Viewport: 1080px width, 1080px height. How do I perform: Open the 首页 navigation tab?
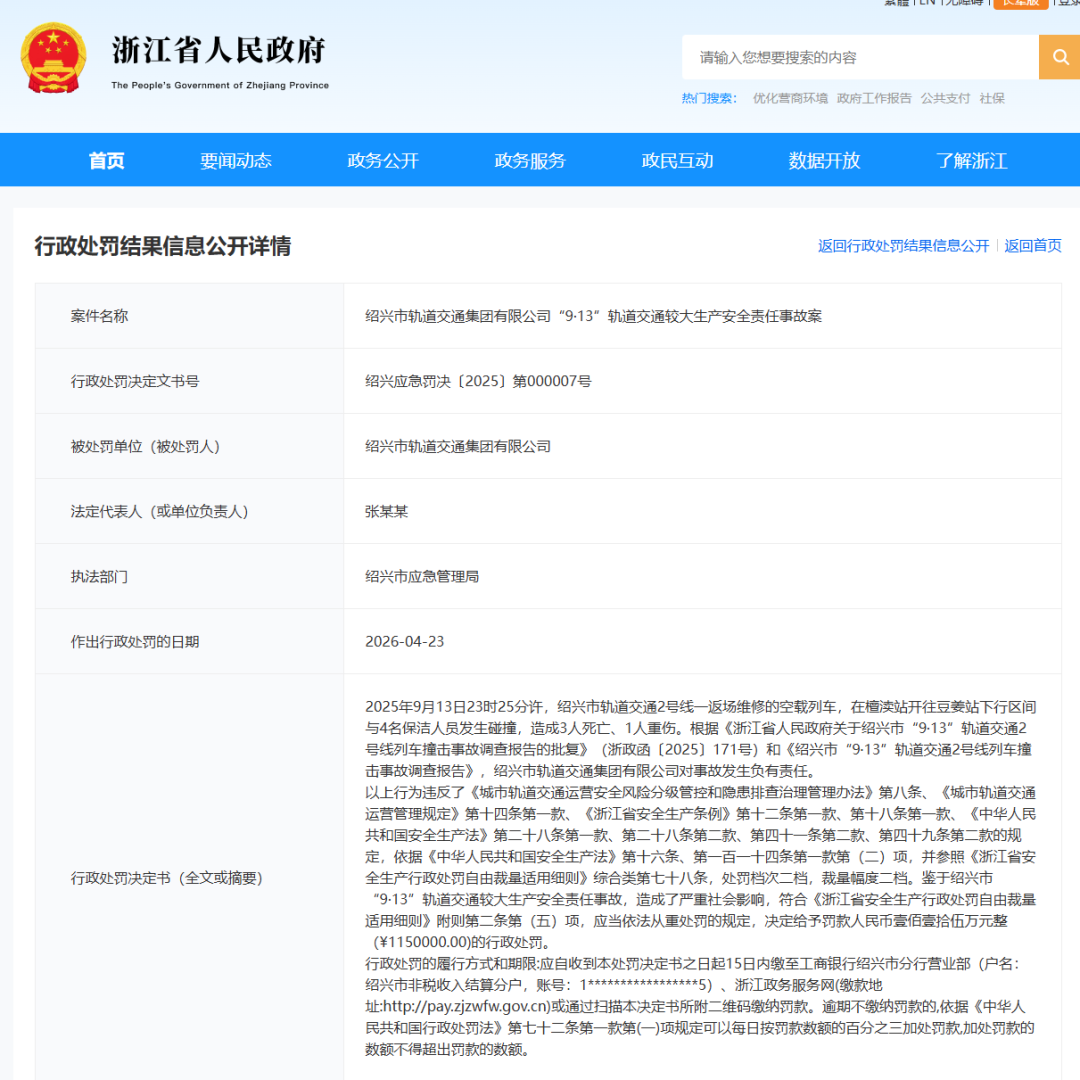pyautogui.click(x=107, y=161)
